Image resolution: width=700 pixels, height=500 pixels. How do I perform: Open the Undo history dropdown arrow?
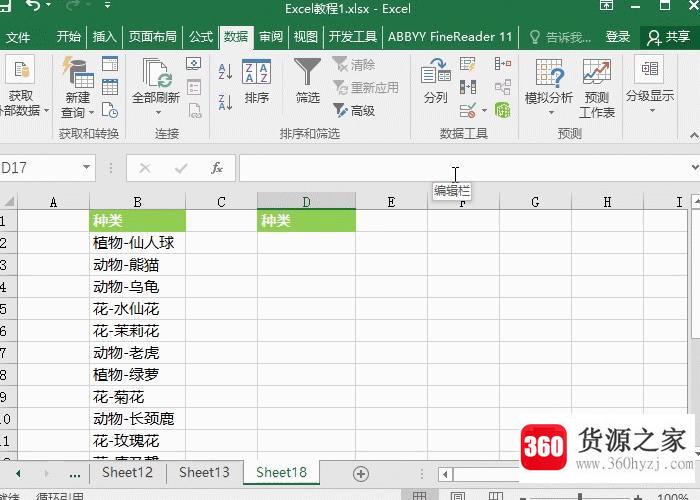[48, 5]
